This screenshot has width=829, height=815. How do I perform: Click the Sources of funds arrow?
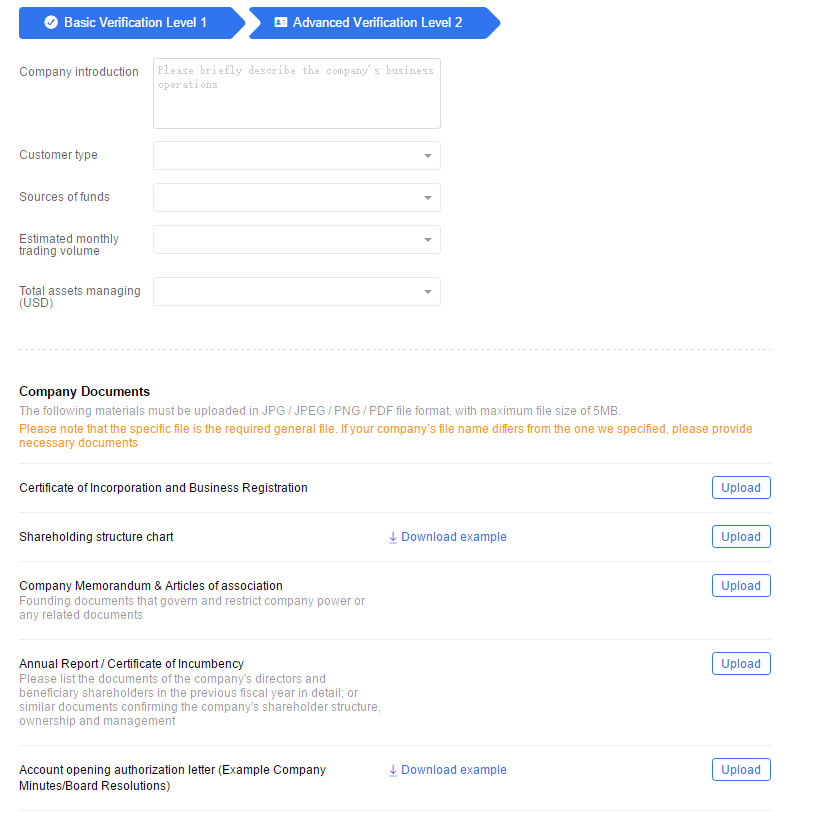[428, 198]
